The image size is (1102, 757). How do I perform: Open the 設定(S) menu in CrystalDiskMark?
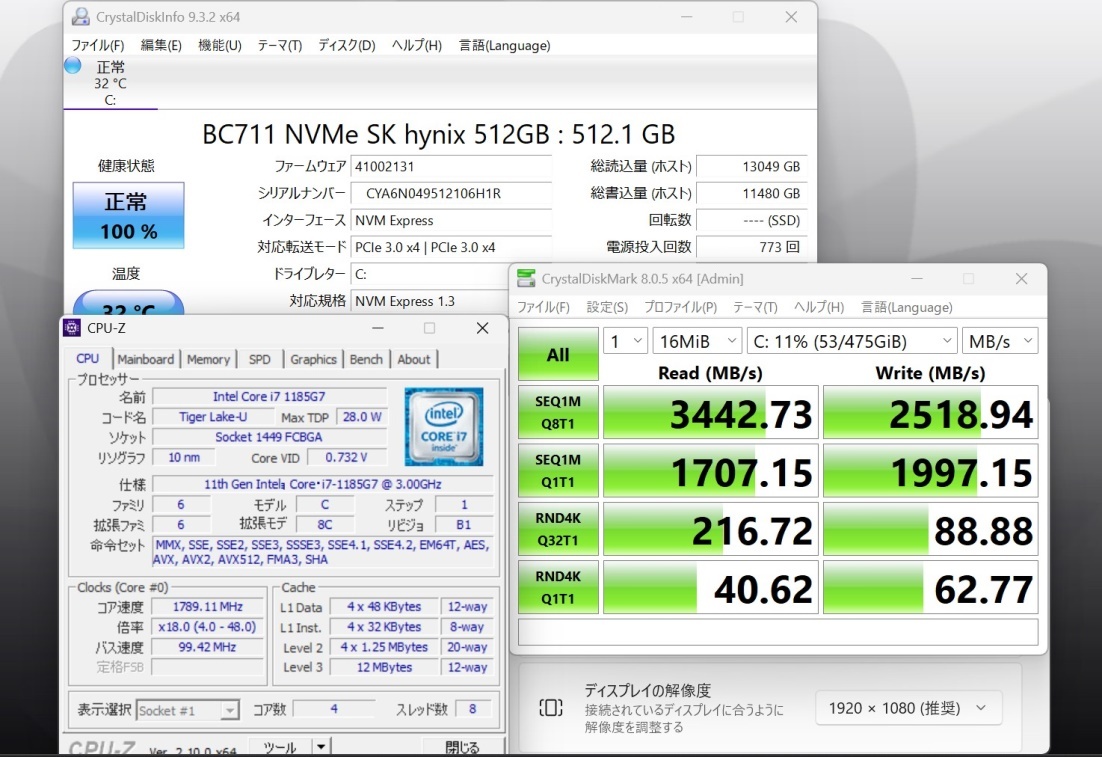point(607,307)
